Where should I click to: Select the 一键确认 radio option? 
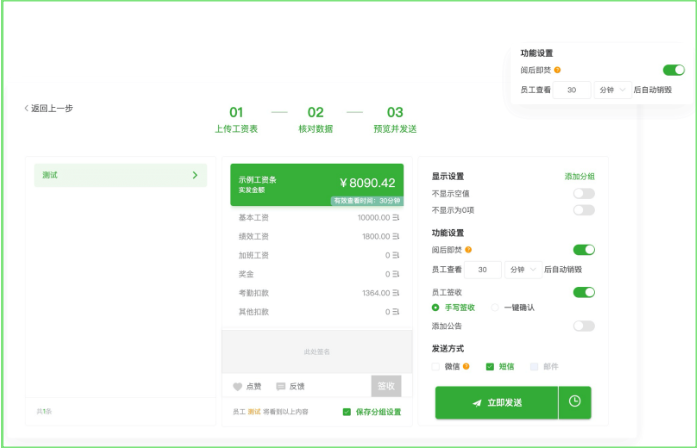(513, 308)
